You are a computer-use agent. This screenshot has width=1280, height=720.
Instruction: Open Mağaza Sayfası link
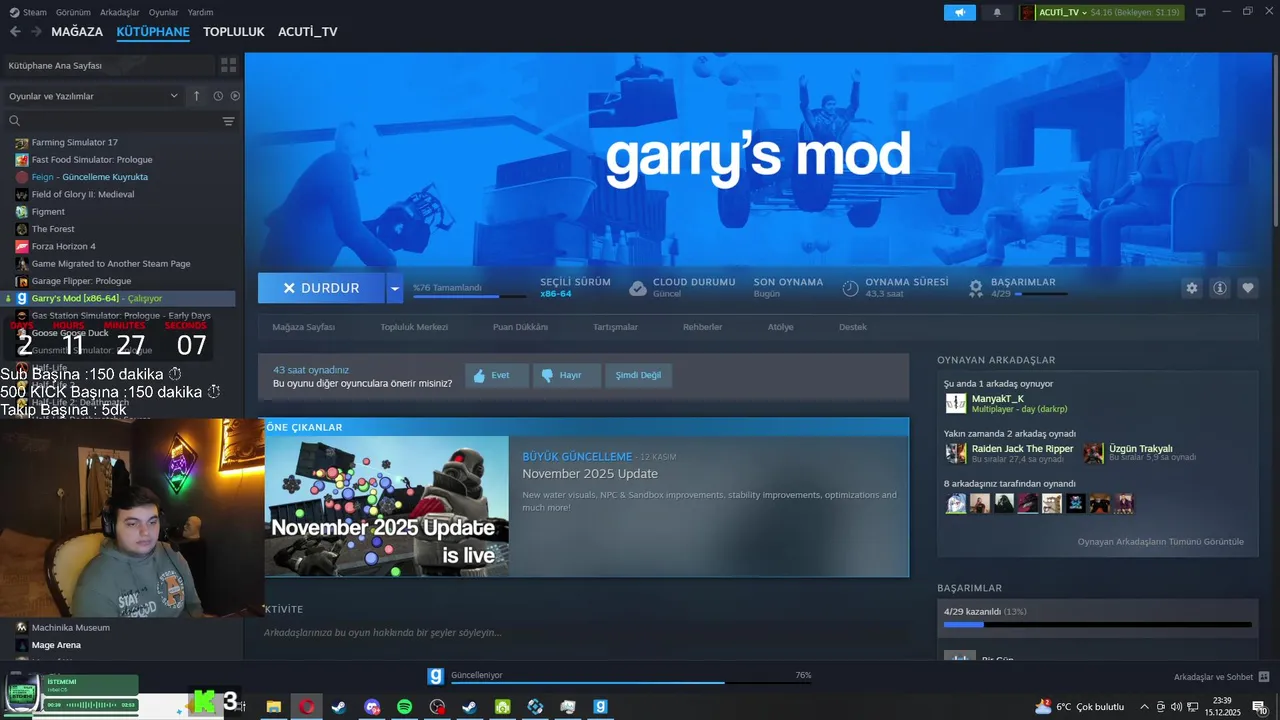[x=304, y=327]
